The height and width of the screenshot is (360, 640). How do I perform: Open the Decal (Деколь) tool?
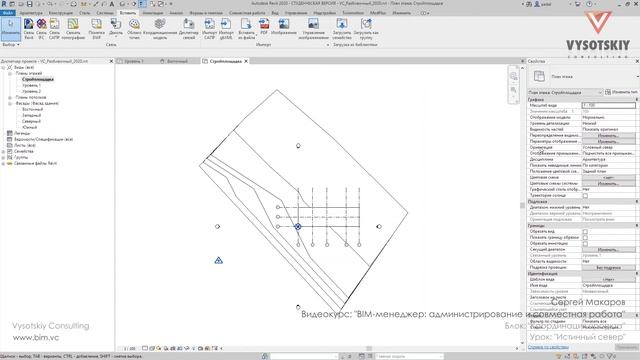[x=116, y=29]
